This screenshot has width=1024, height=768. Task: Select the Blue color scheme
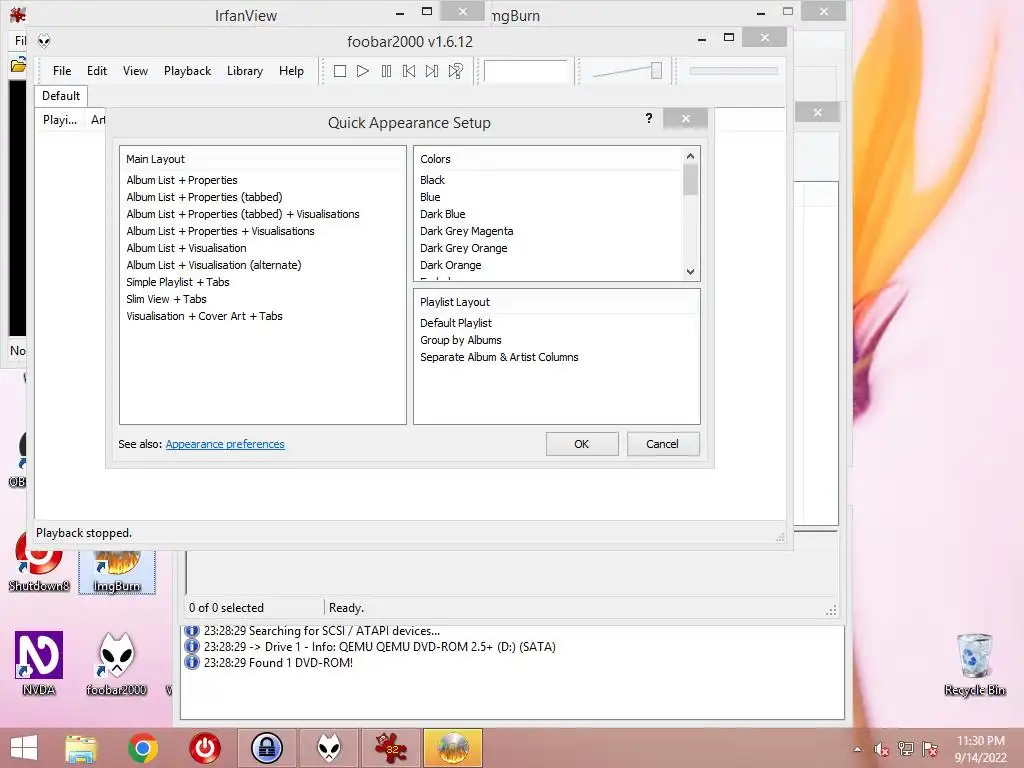(430, 197)
